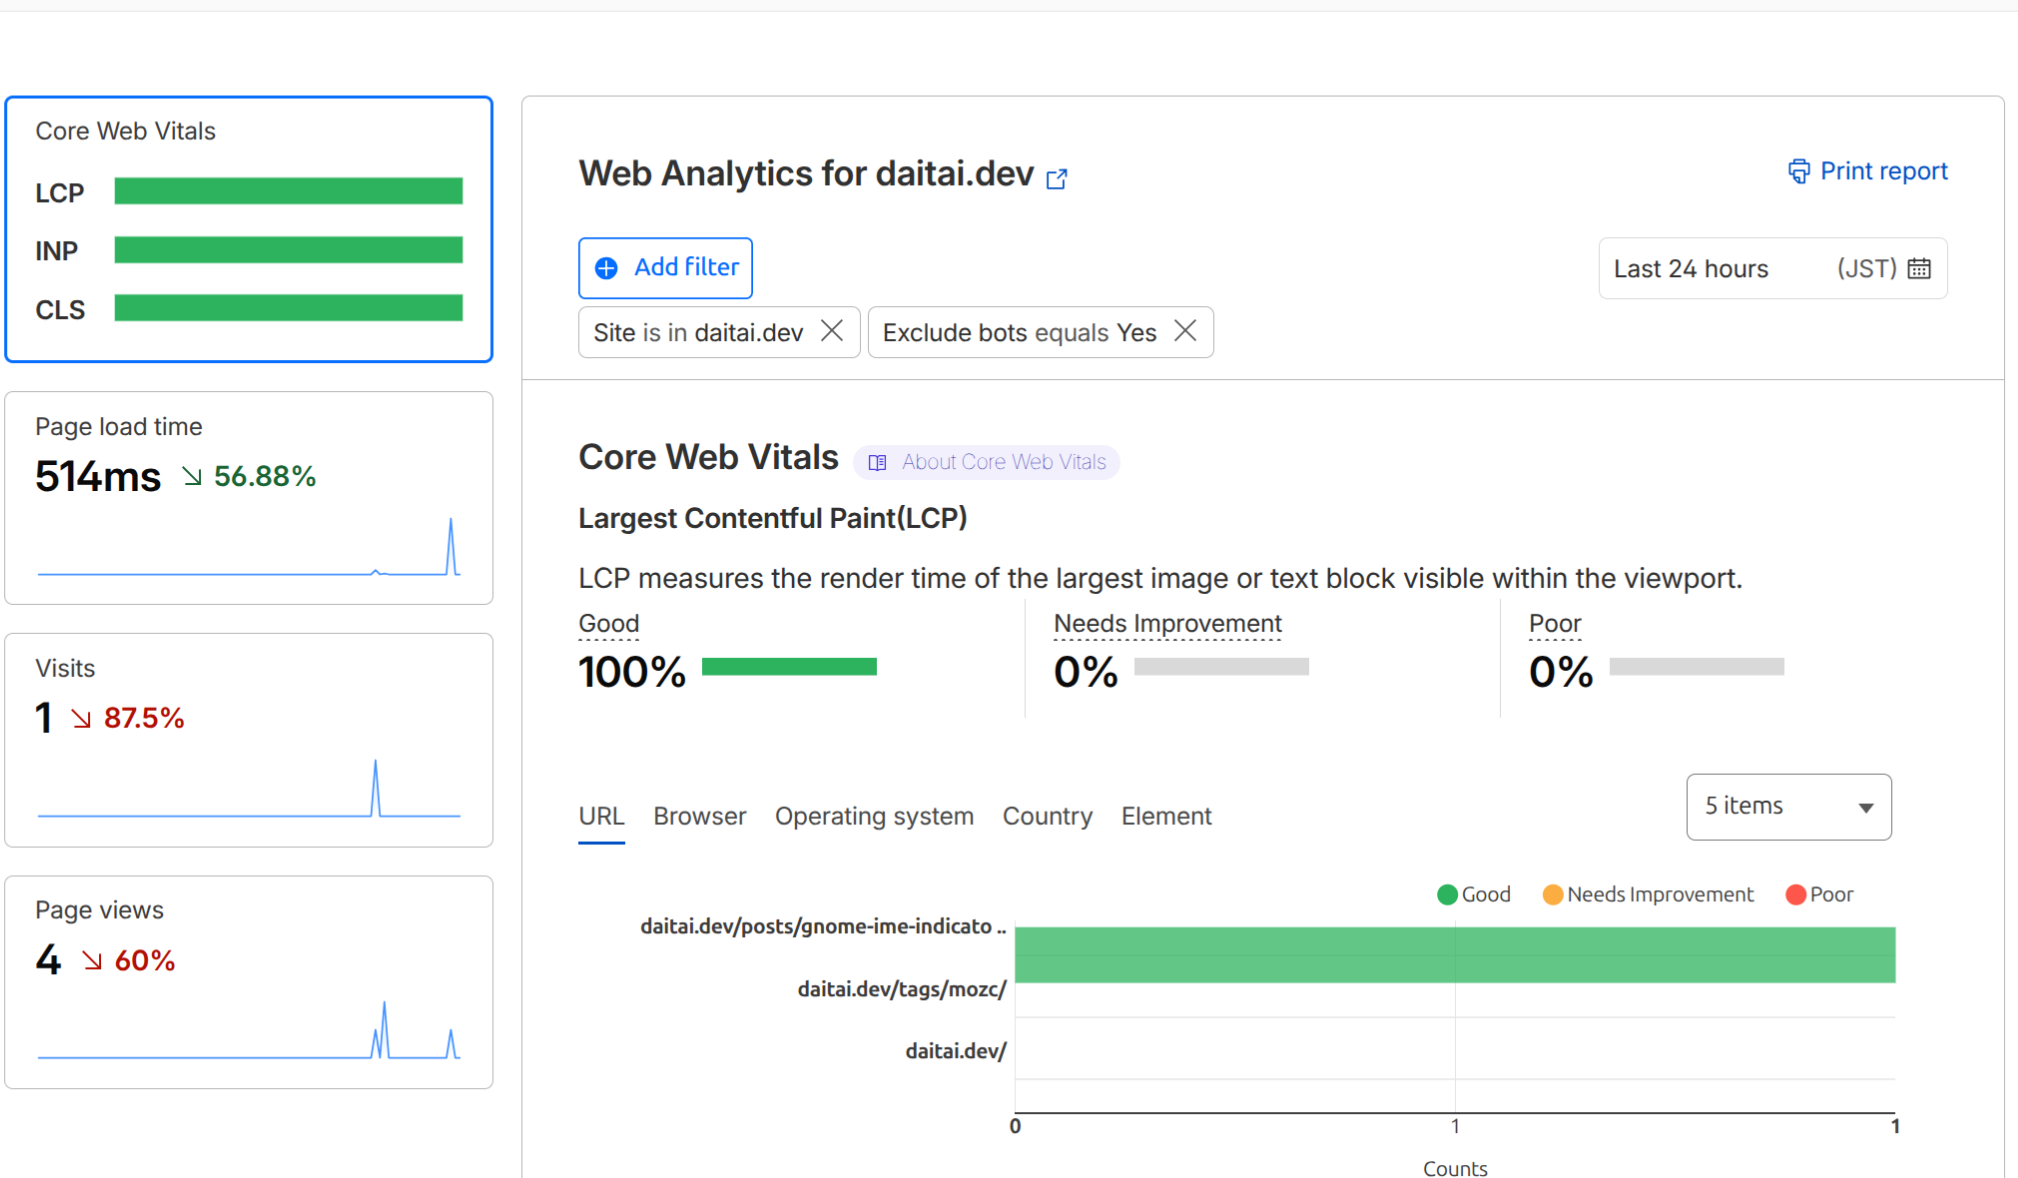The height and width of the screenshot is (1178, 2018).
Task: Open the '5 items' dropdown
Action: [x=1788, y=806]
